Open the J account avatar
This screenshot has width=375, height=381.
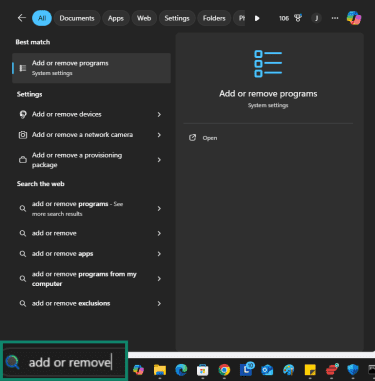coord(316,18)
